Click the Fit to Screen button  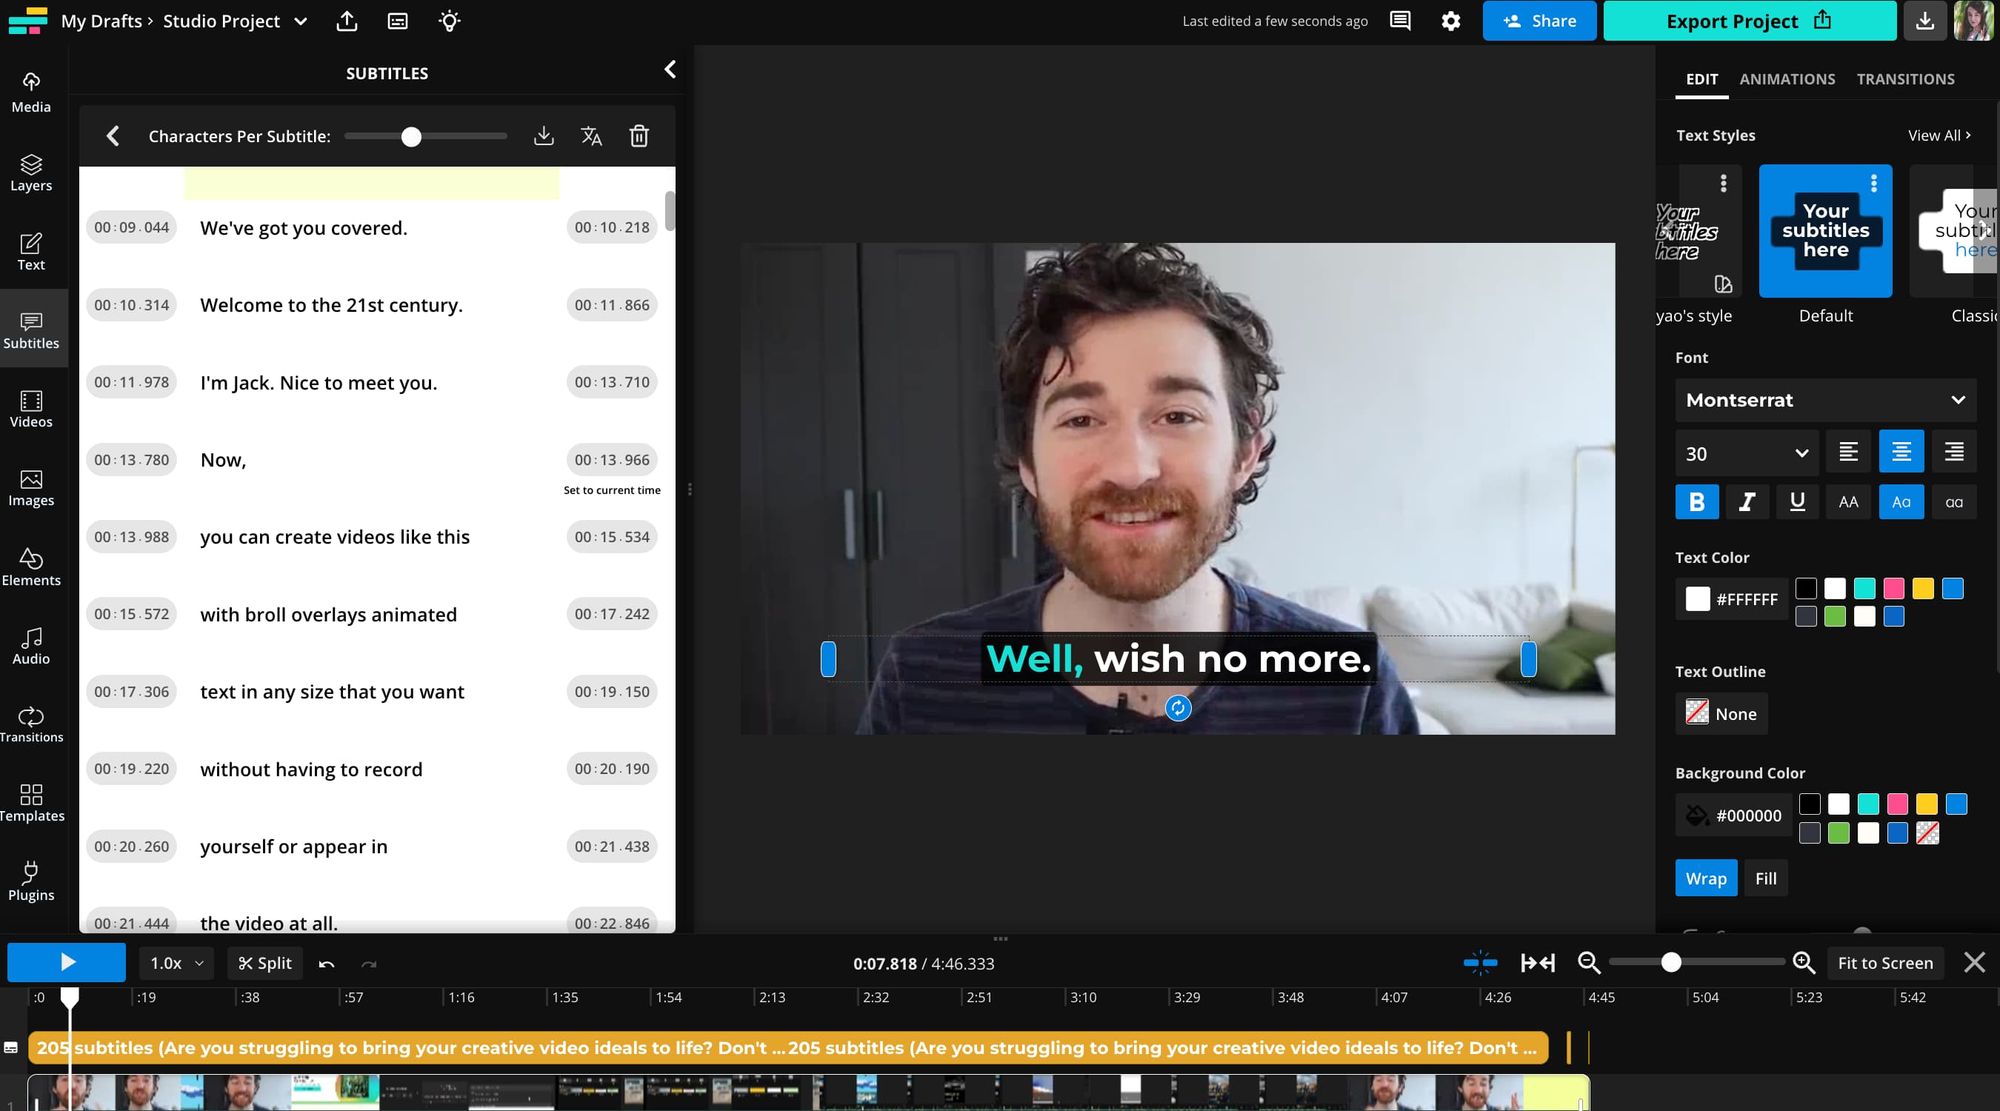(x=1884, y=963)
